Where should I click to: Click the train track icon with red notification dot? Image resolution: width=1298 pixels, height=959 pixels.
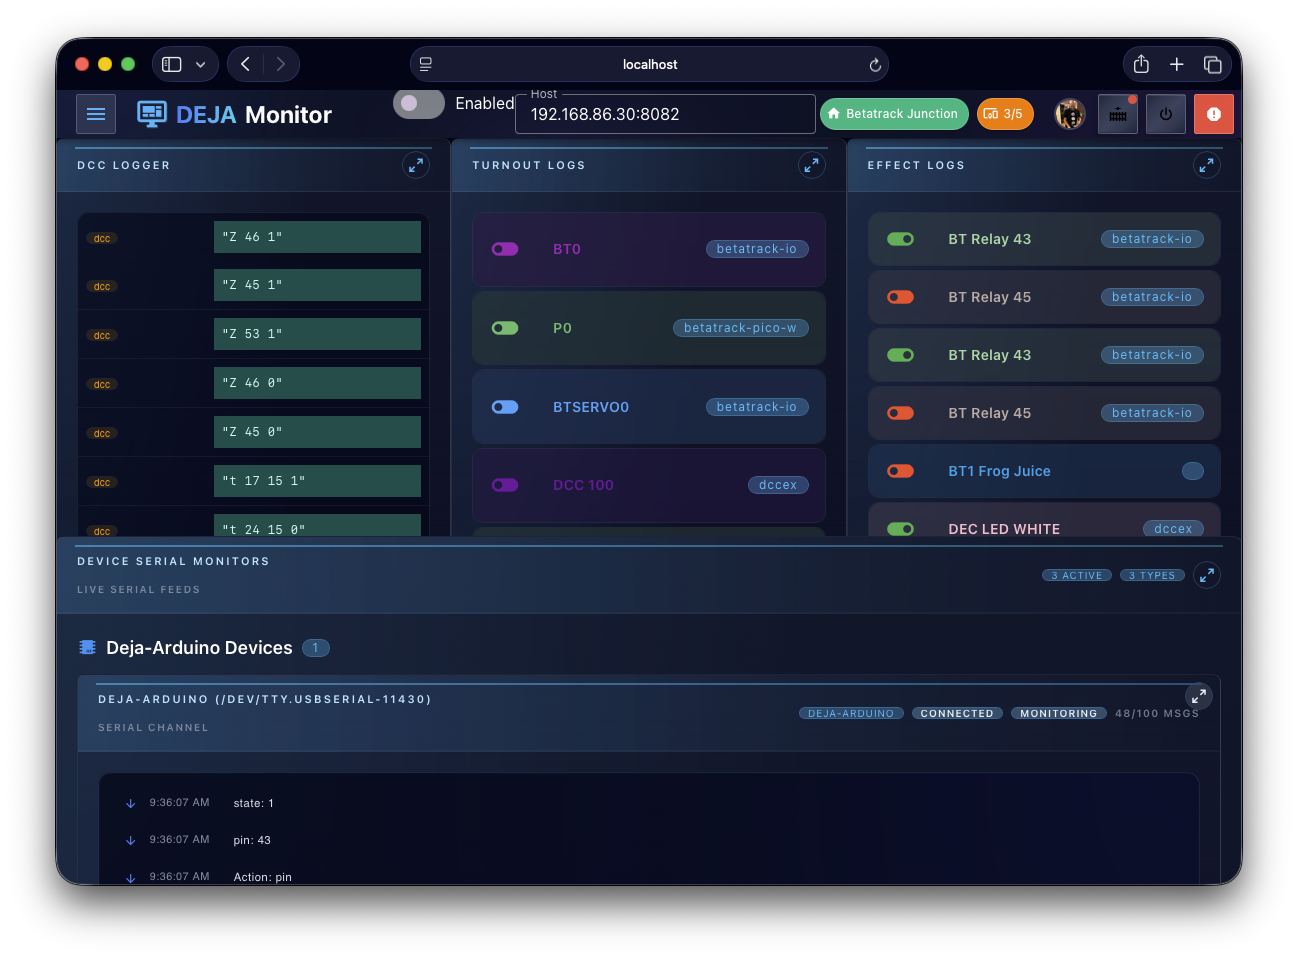1118,113
